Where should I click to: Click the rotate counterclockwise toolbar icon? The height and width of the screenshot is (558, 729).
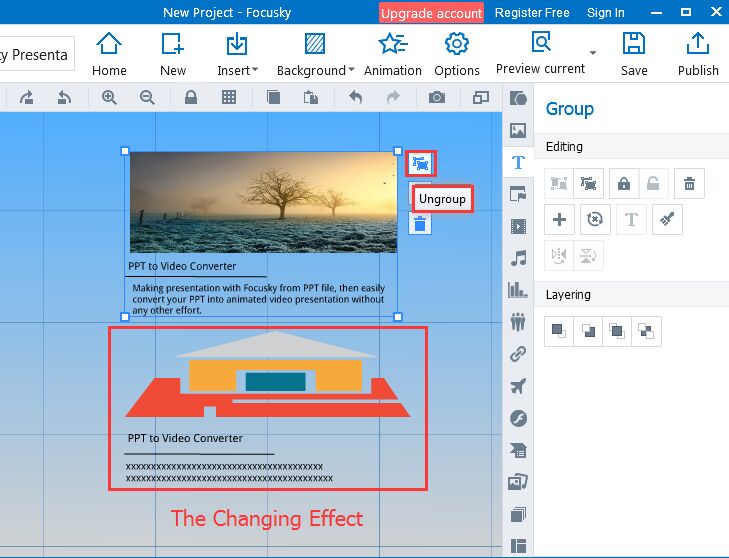(64, 97)
